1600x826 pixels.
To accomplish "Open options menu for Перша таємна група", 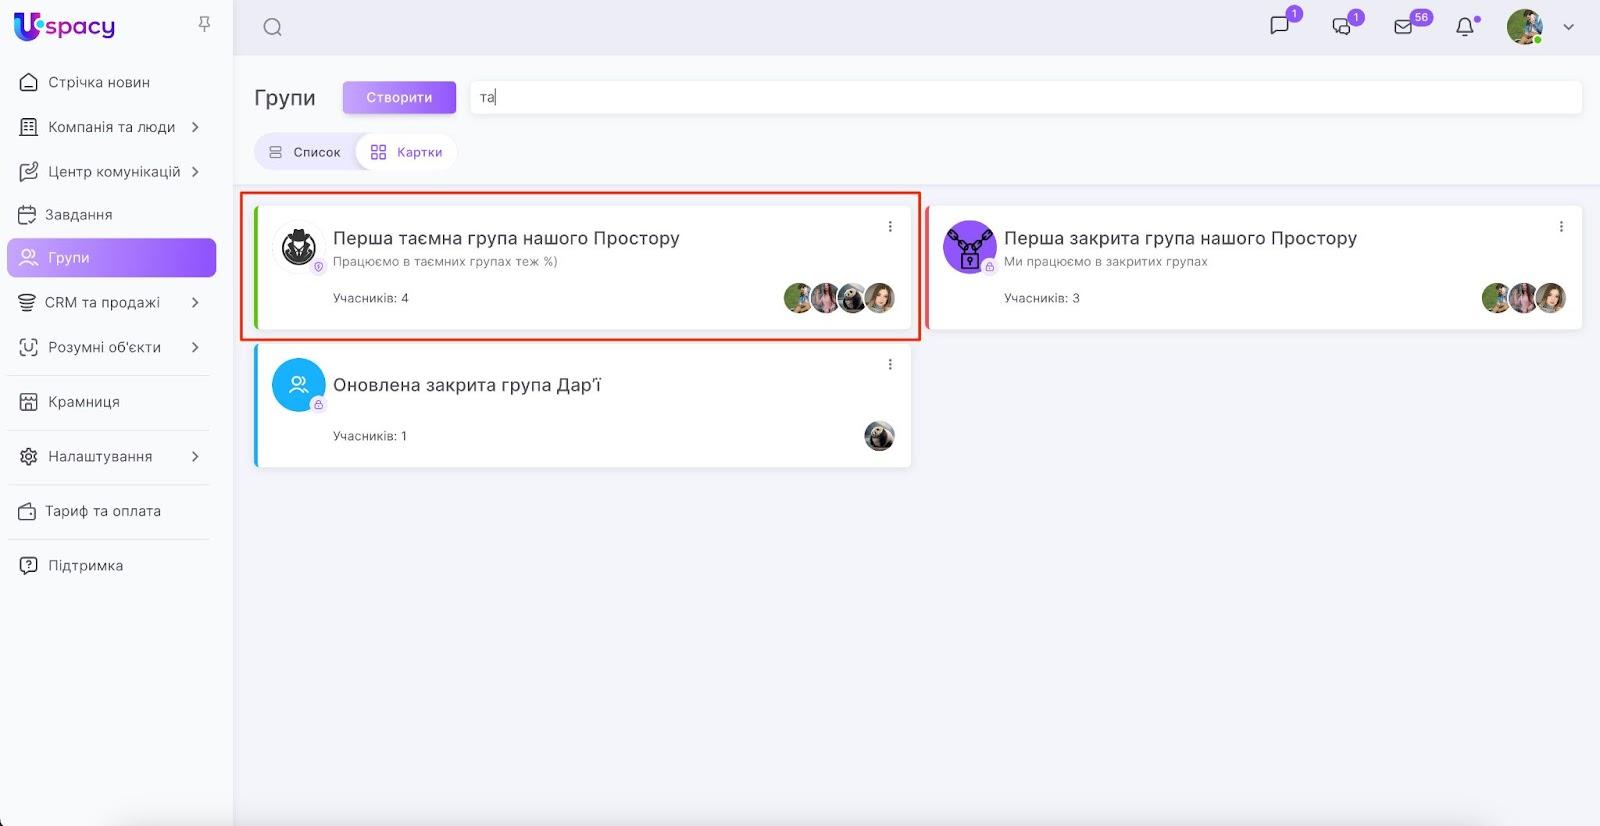I will click(890, 227).
